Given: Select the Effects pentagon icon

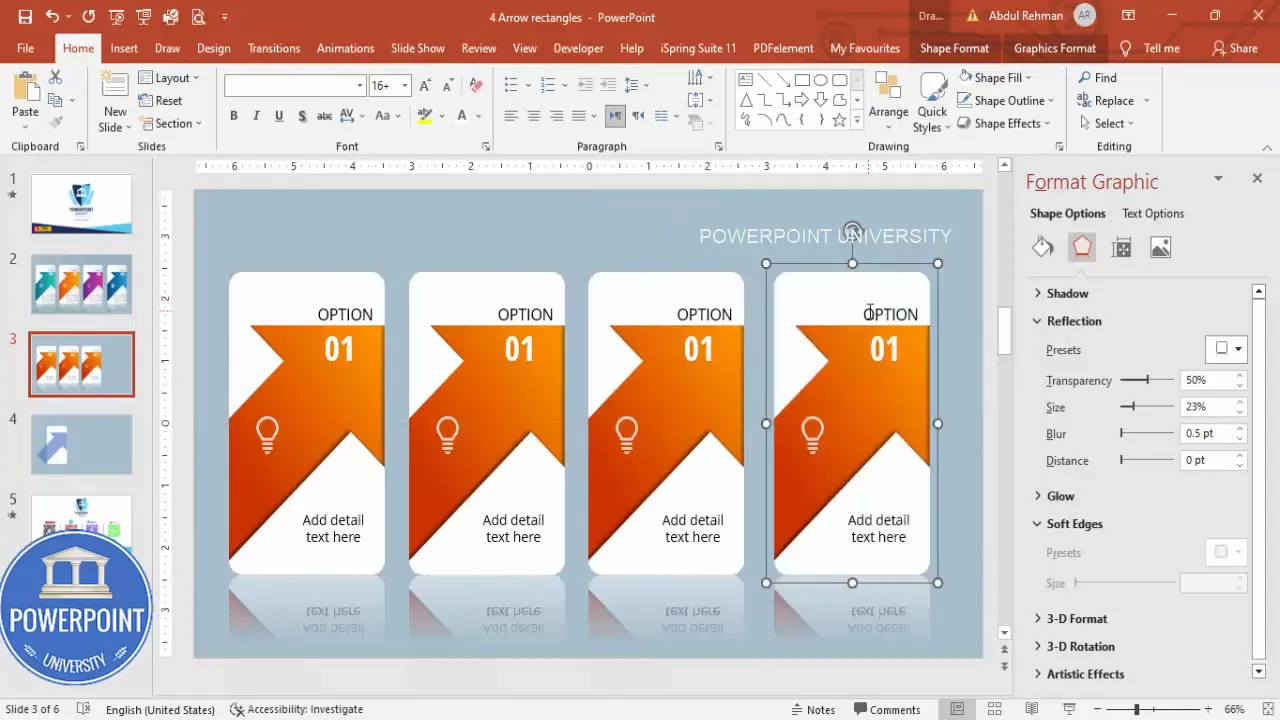Looking at the screenshot, I should point(1082,247).
